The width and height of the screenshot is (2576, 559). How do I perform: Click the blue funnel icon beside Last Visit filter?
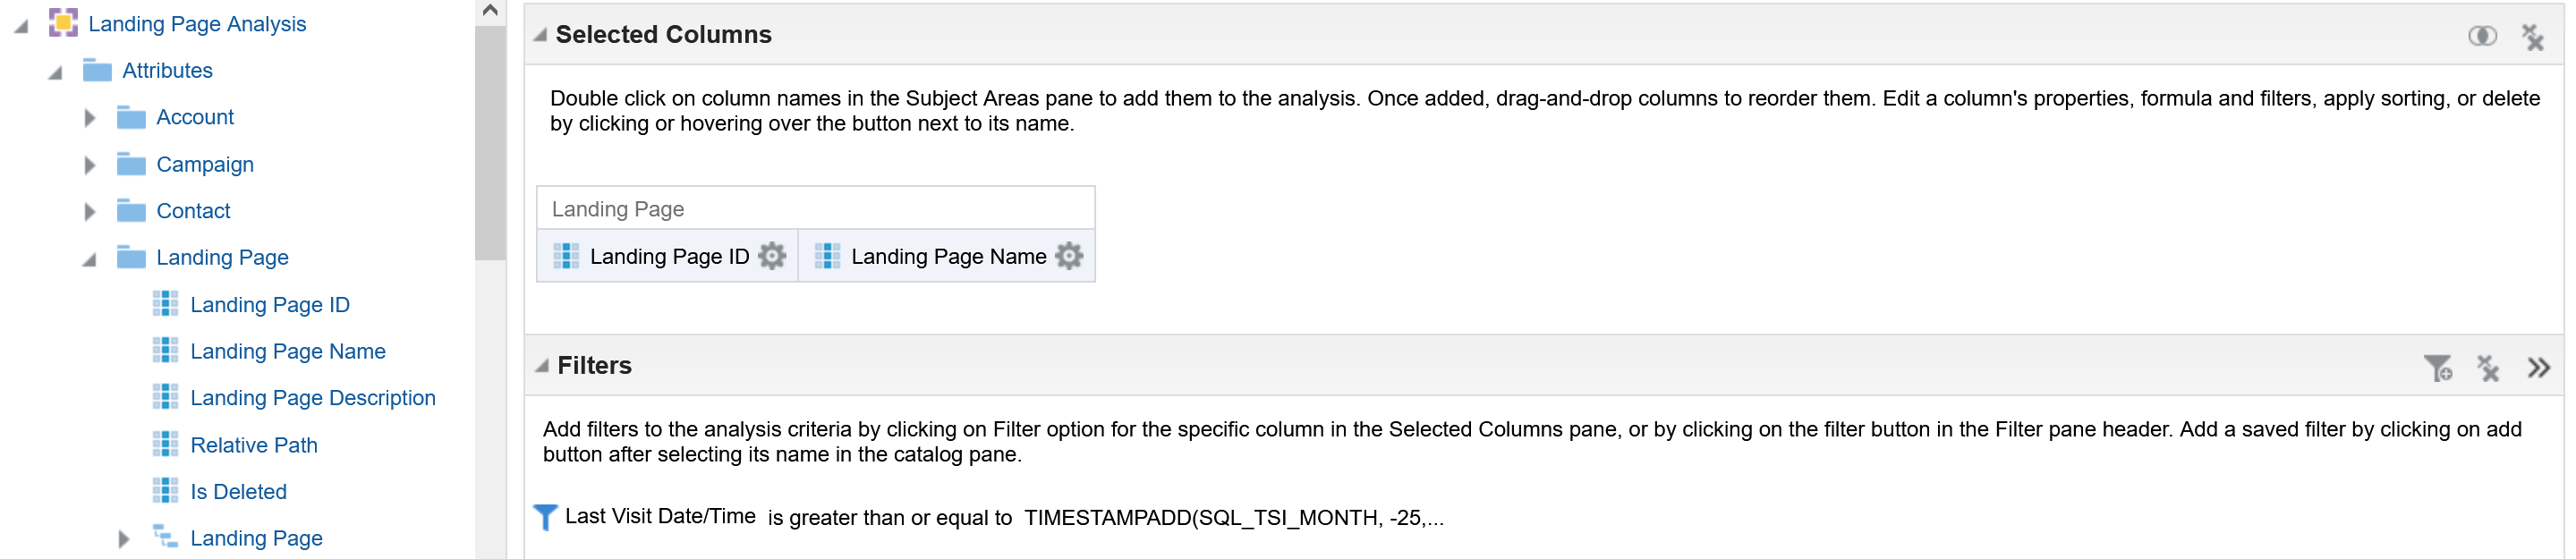(x=545, y=517)
